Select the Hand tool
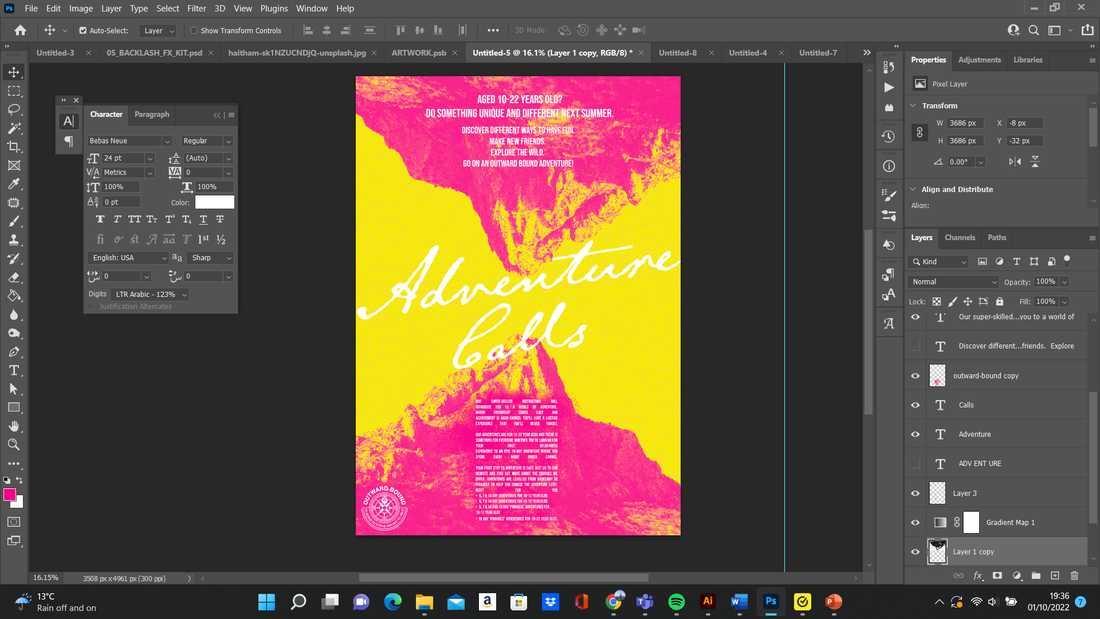Screen dimensions: 1100x619 14,426
